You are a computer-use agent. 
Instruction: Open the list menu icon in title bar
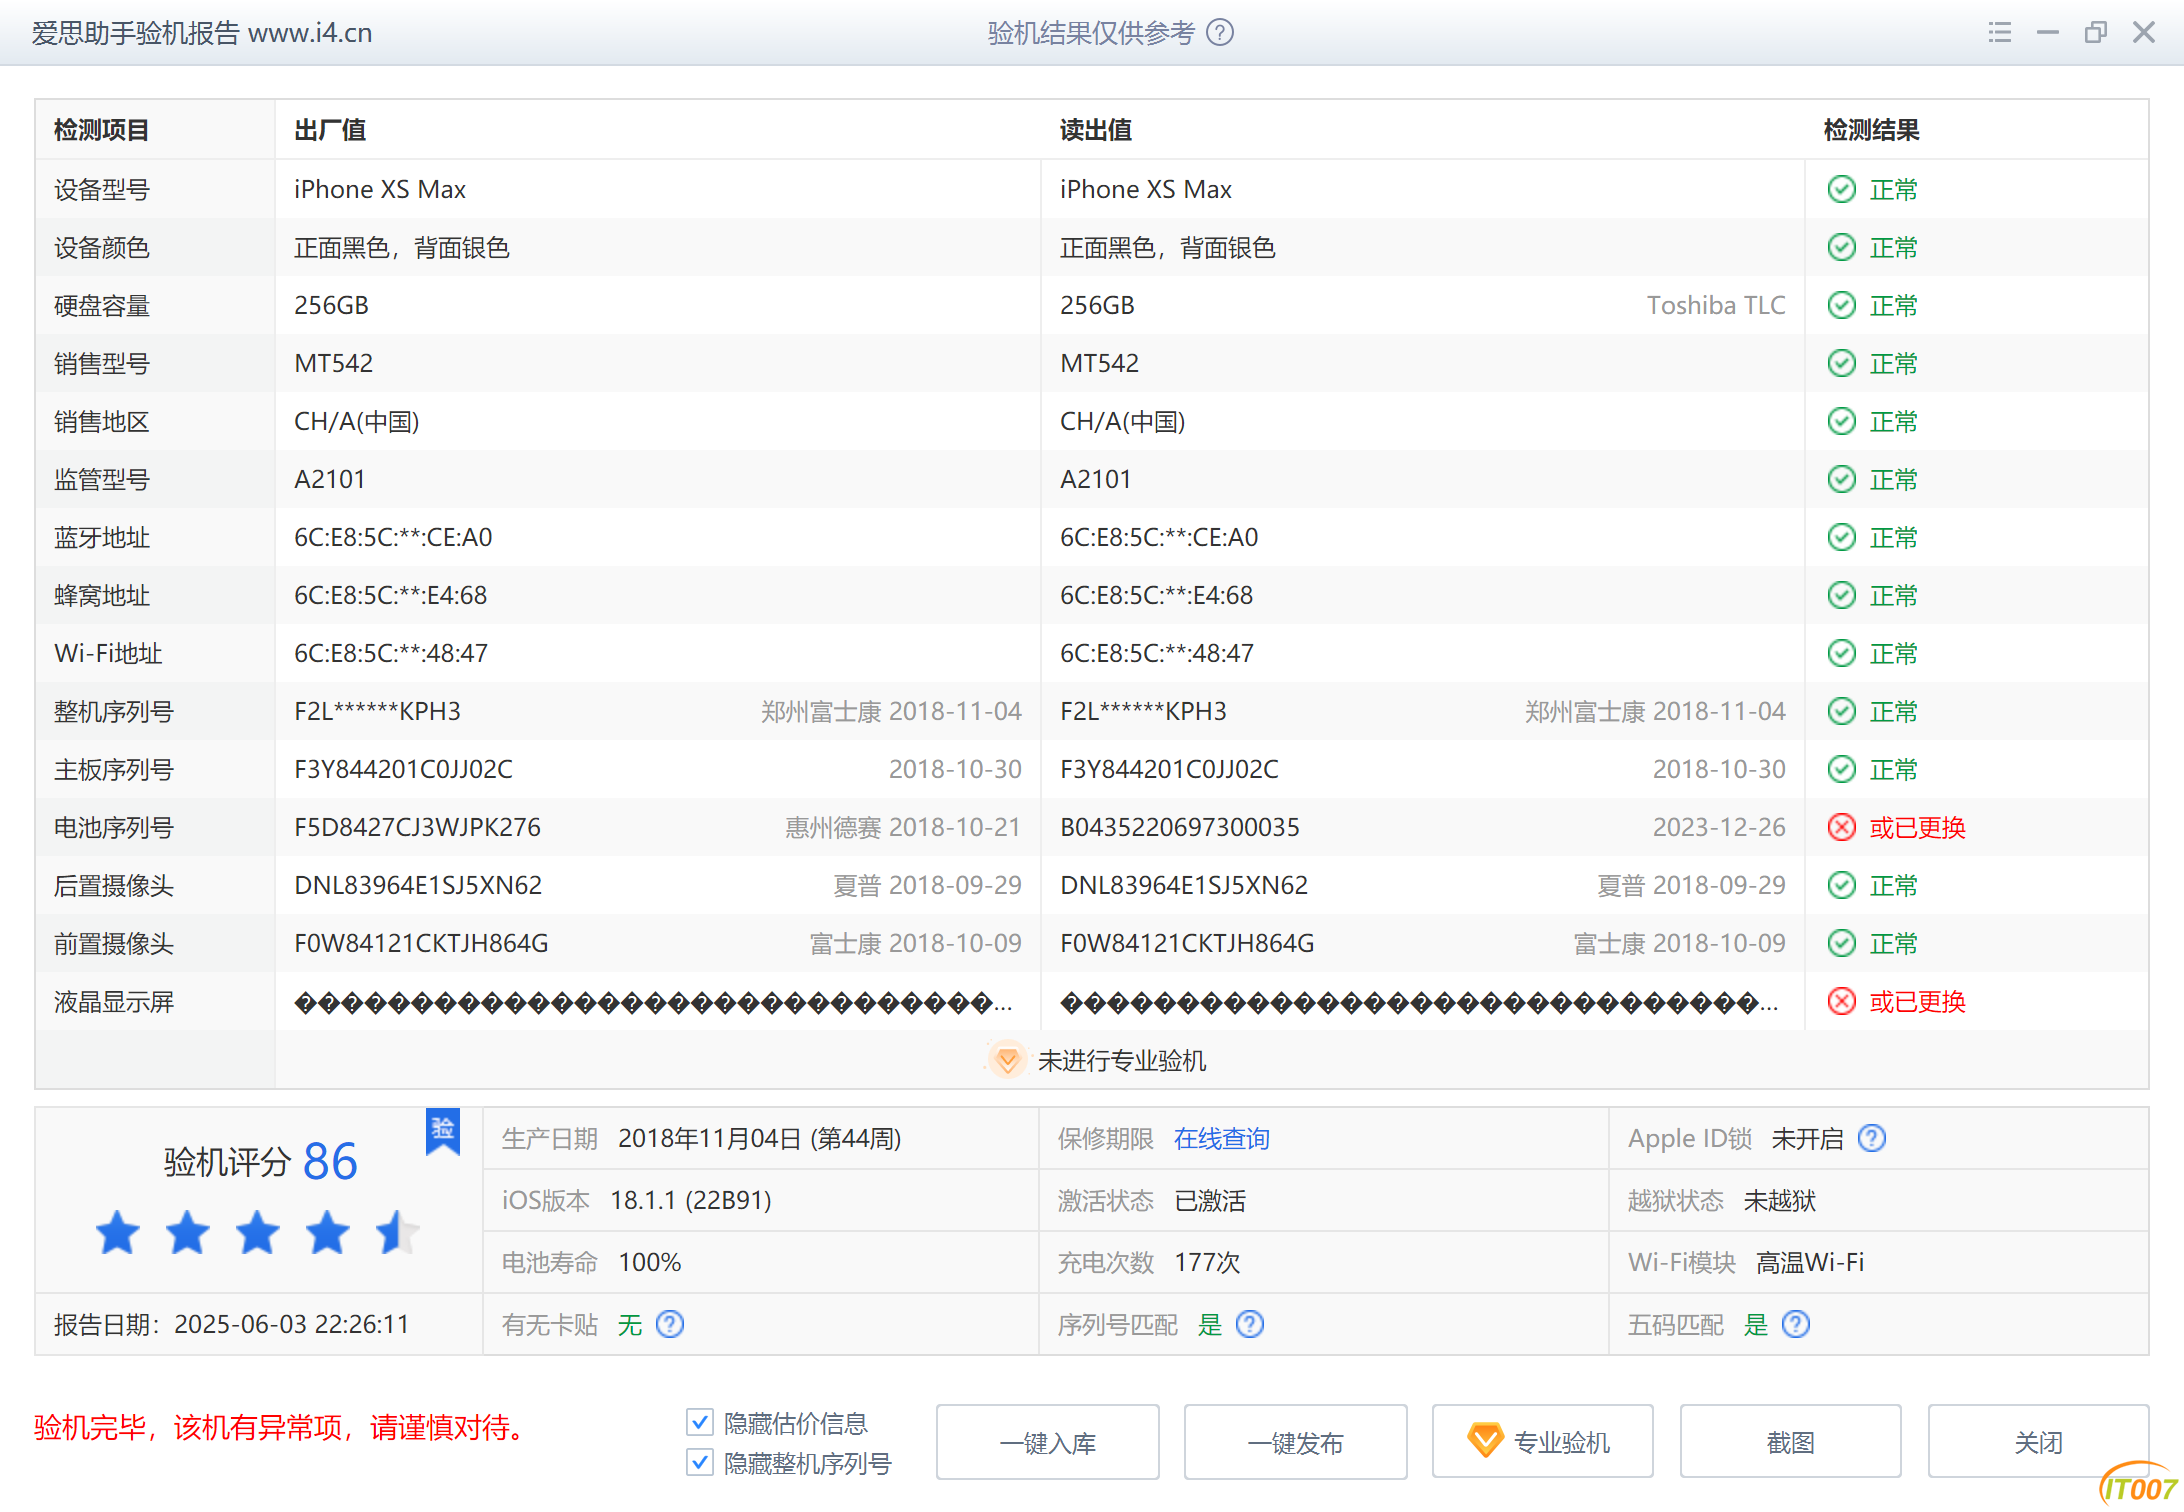(2000, 33)
